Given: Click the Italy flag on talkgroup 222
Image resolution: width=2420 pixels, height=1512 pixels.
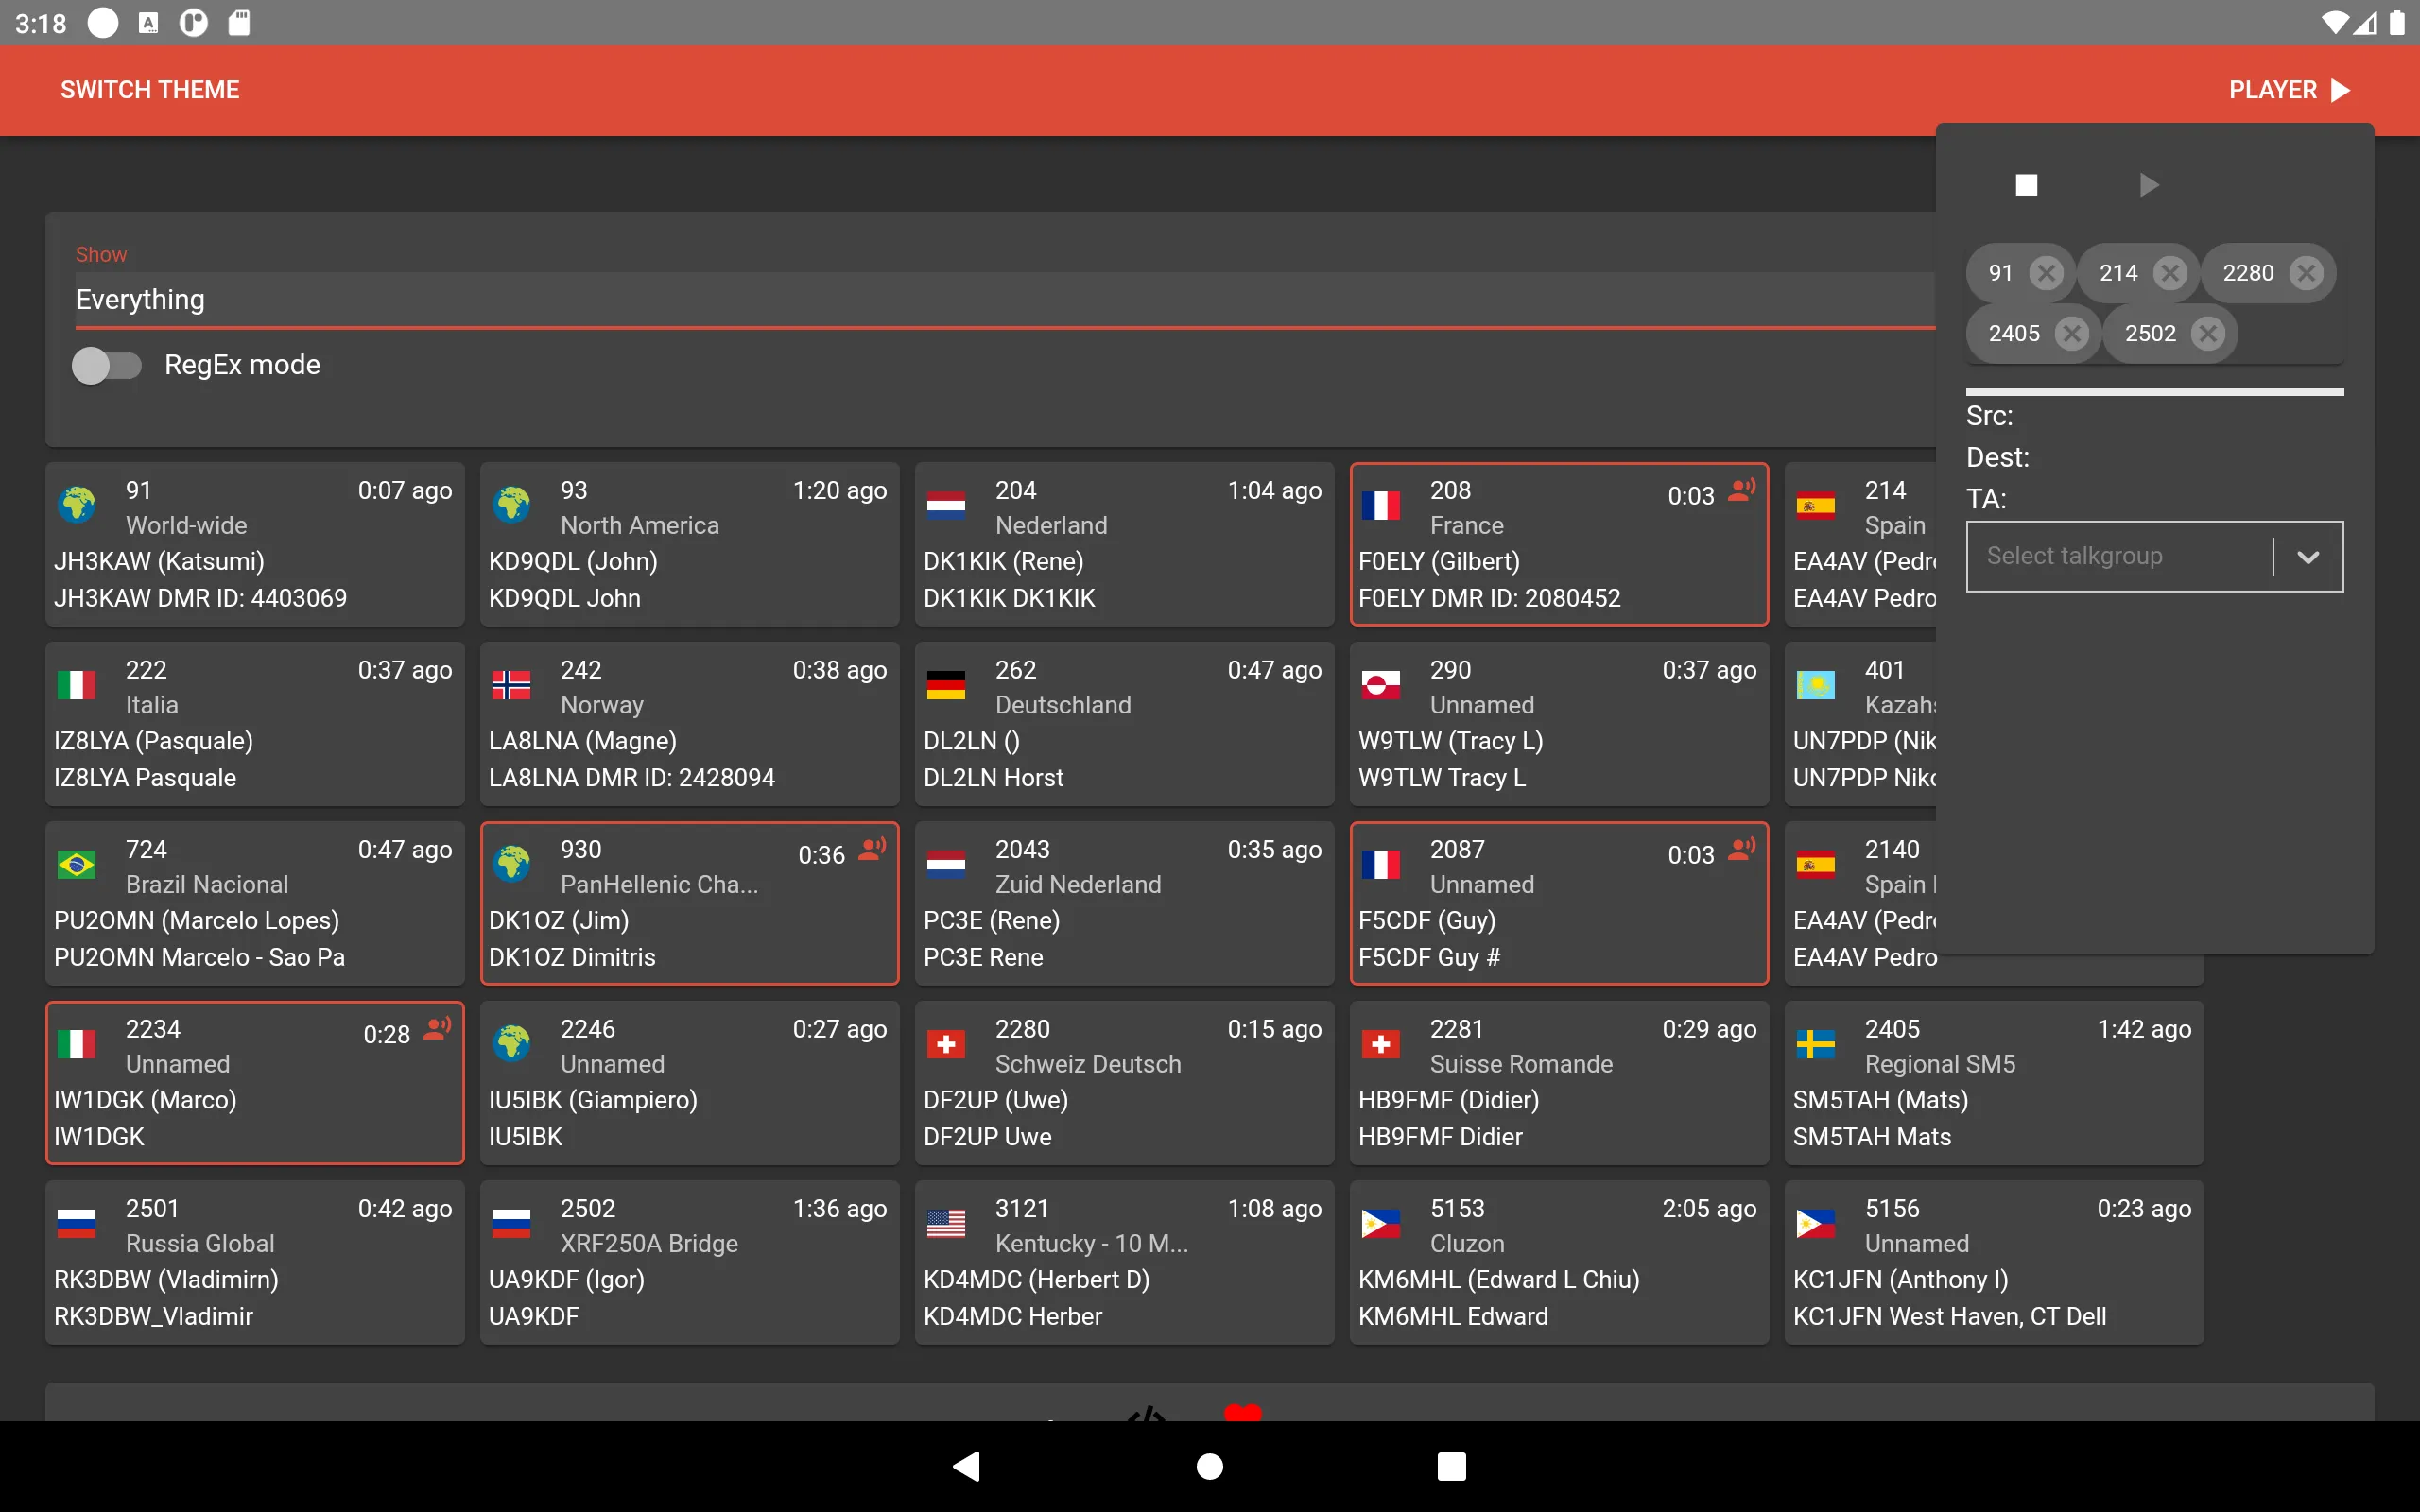Looking at the screenshot, I should [x=77, y=685].
